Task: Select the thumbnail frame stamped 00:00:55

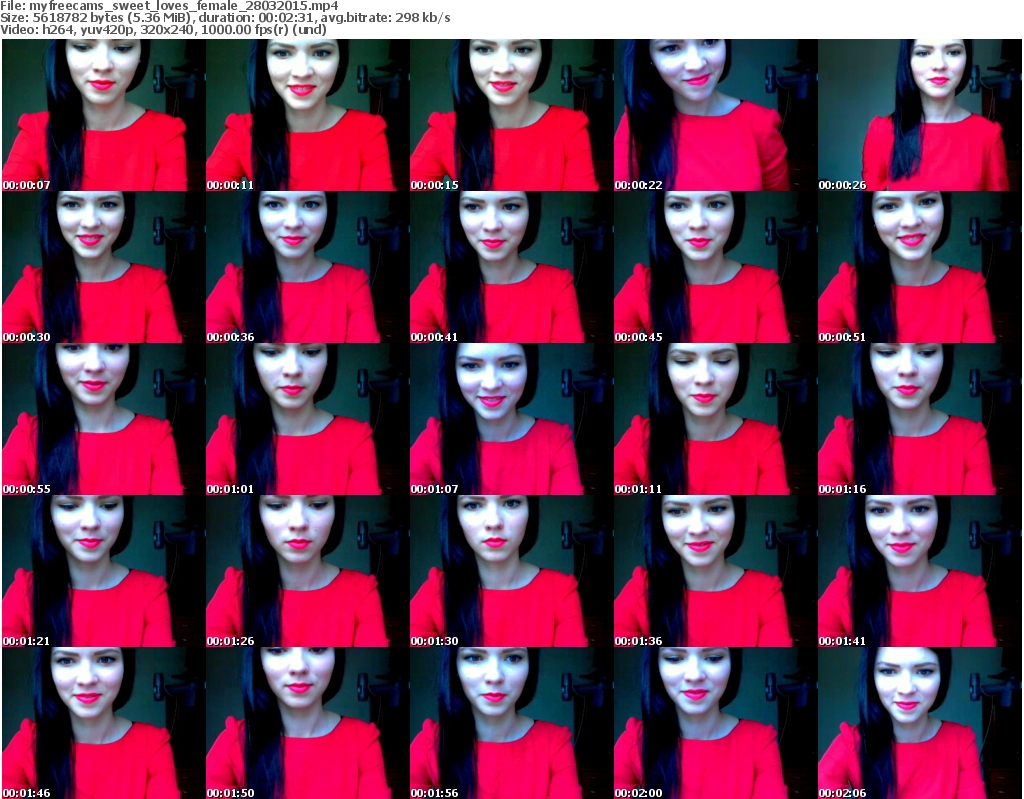Action: (x=103, y=419)
